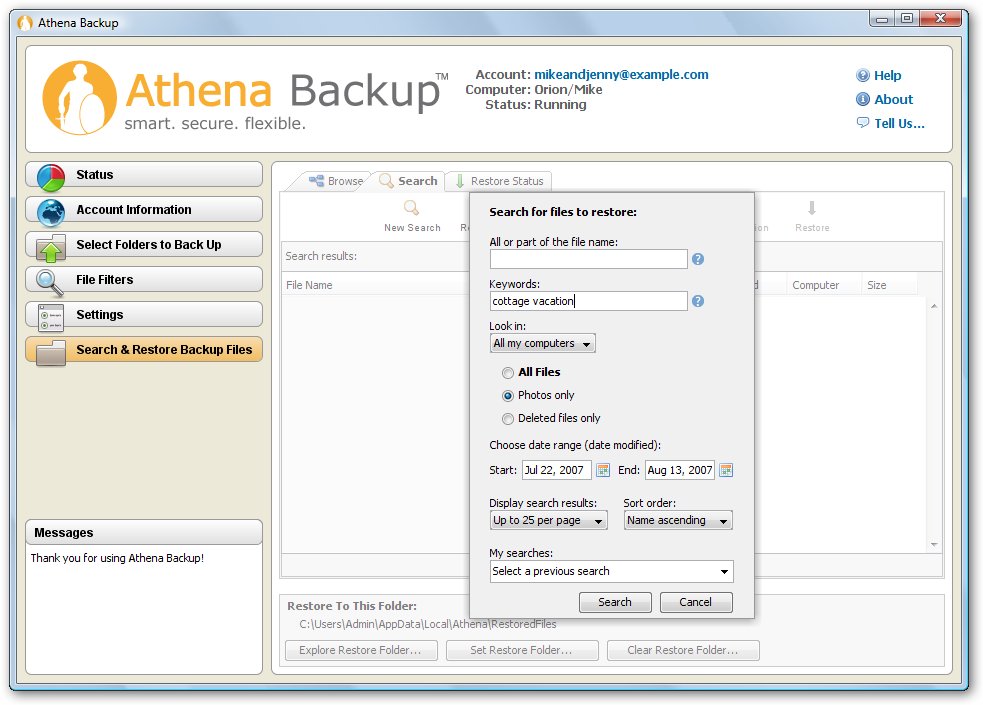This screenshot has height=705, width=983.
Task: Select the Photos only radio option
Action: pos(509,395)
